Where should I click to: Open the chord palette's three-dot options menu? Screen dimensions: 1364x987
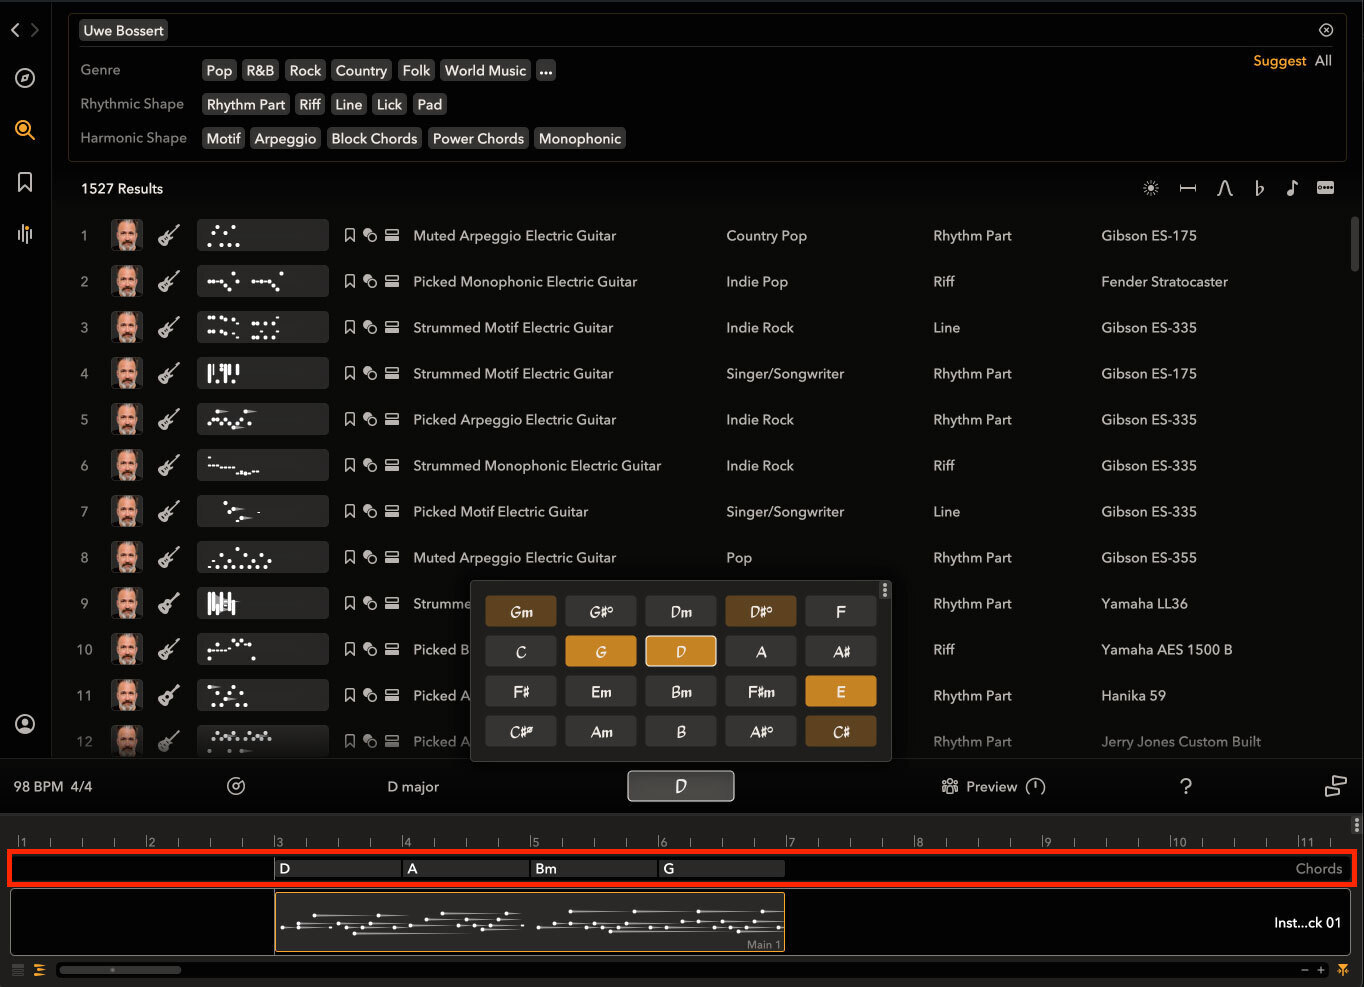[884, 590]
